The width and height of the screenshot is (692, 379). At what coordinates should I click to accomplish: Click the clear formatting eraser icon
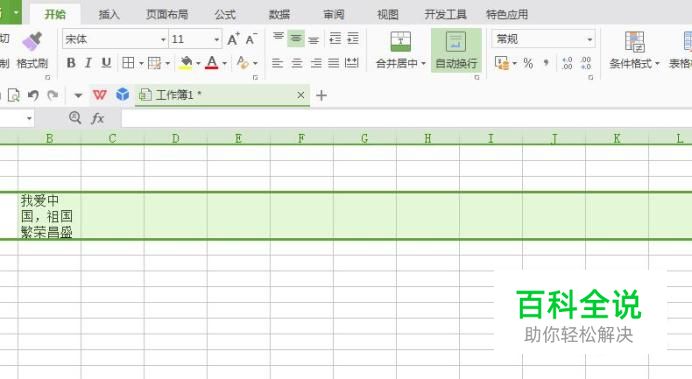point(242,63)
